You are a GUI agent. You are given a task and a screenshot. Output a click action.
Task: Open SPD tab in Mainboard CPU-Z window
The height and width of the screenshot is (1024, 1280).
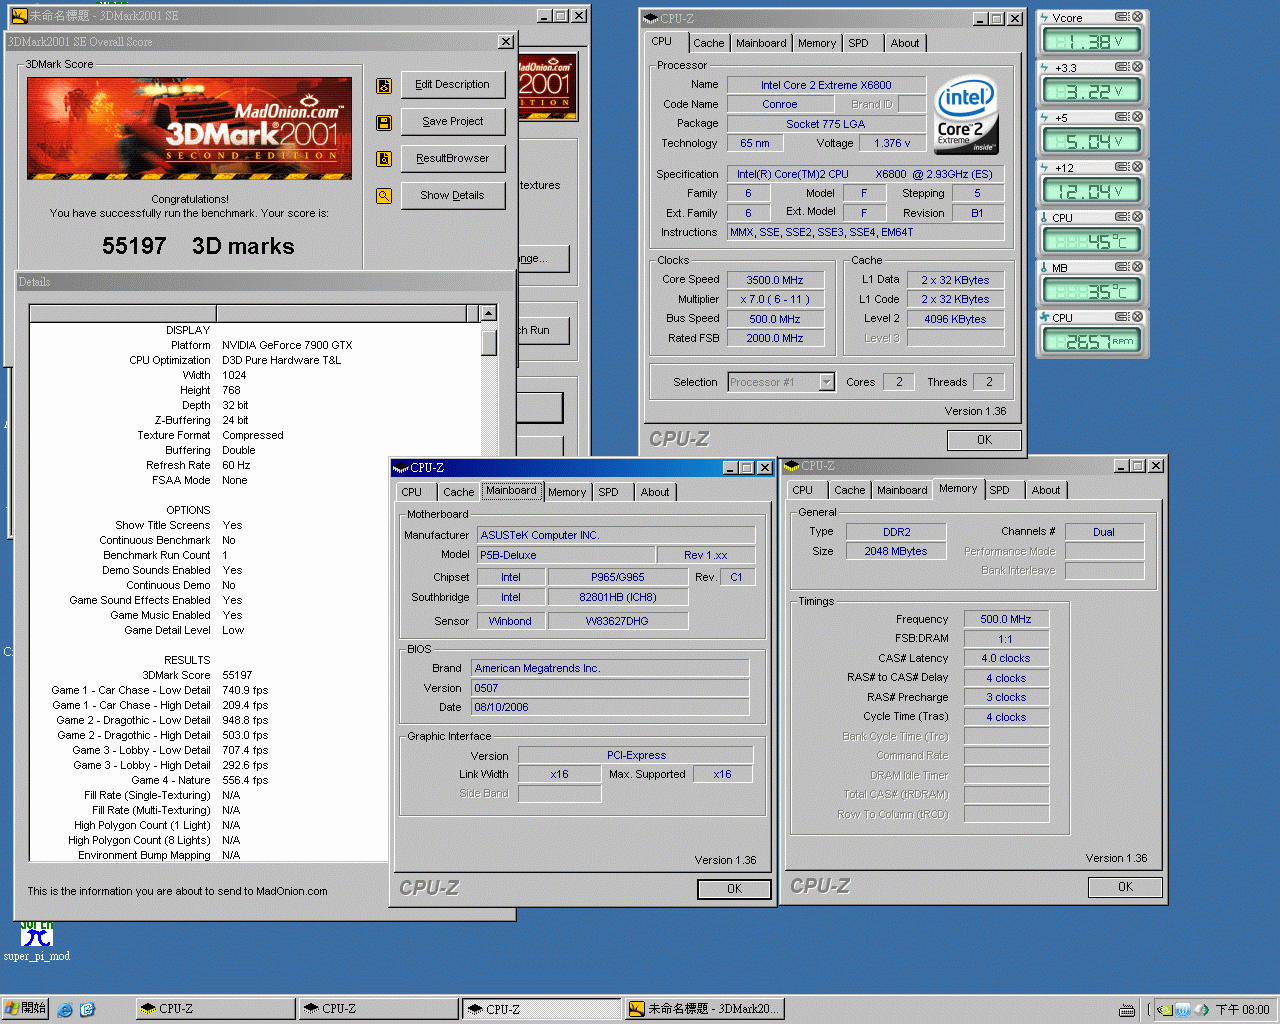point(608,492)
